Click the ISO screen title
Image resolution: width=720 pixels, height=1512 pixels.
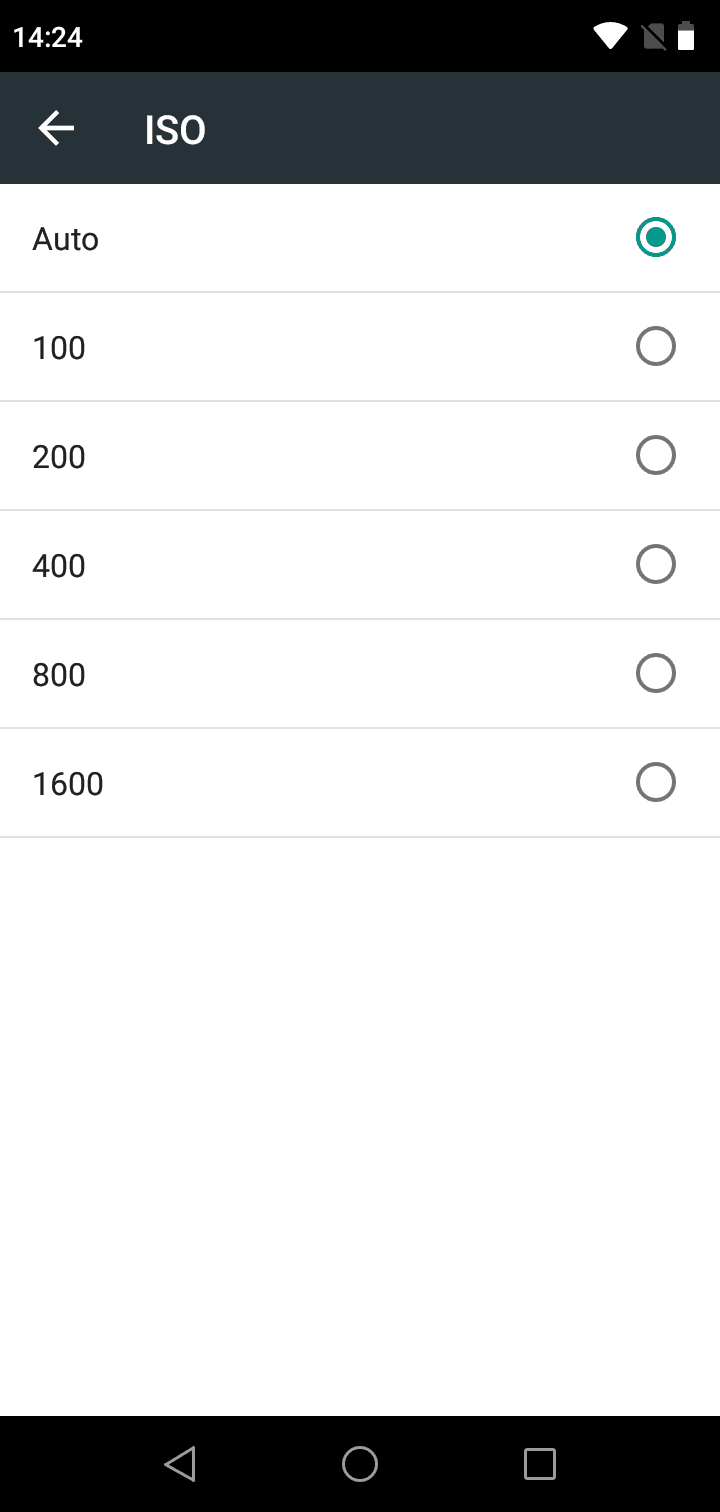pyautogui.click(x=175, y=131)
